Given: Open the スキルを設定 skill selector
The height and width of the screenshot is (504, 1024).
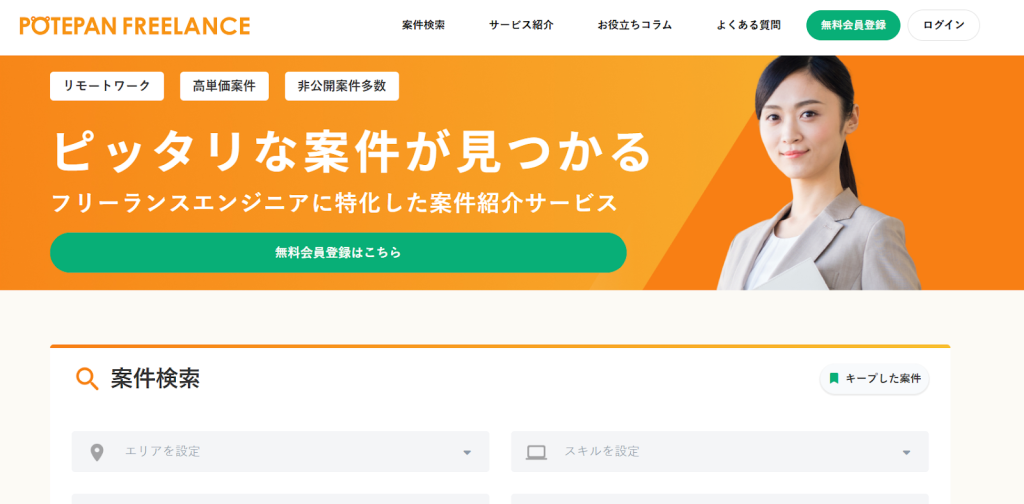Looking at the screenshot, I should pyautogui.click(x=720, y=451).
